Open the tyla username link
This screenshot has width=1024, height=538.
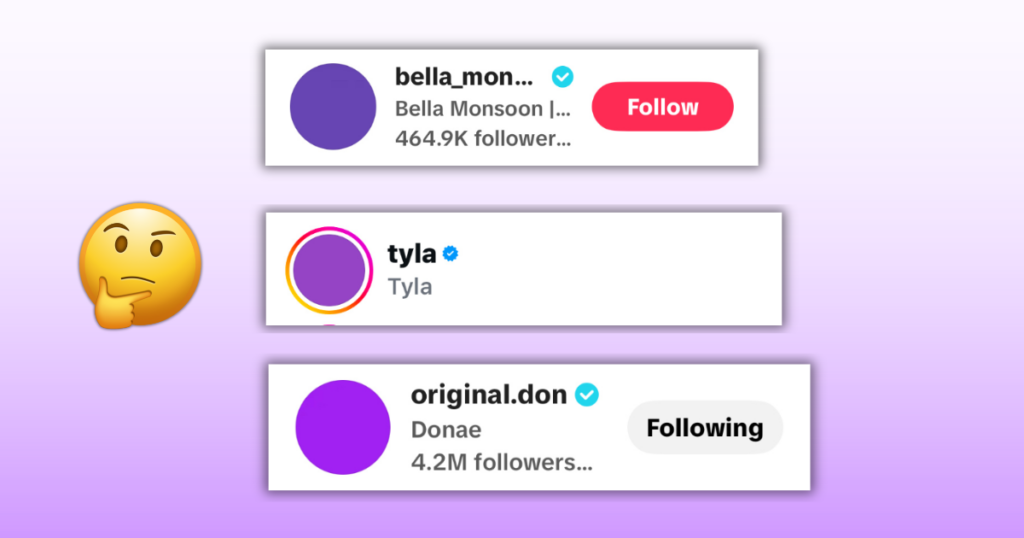tap(412, 254)
